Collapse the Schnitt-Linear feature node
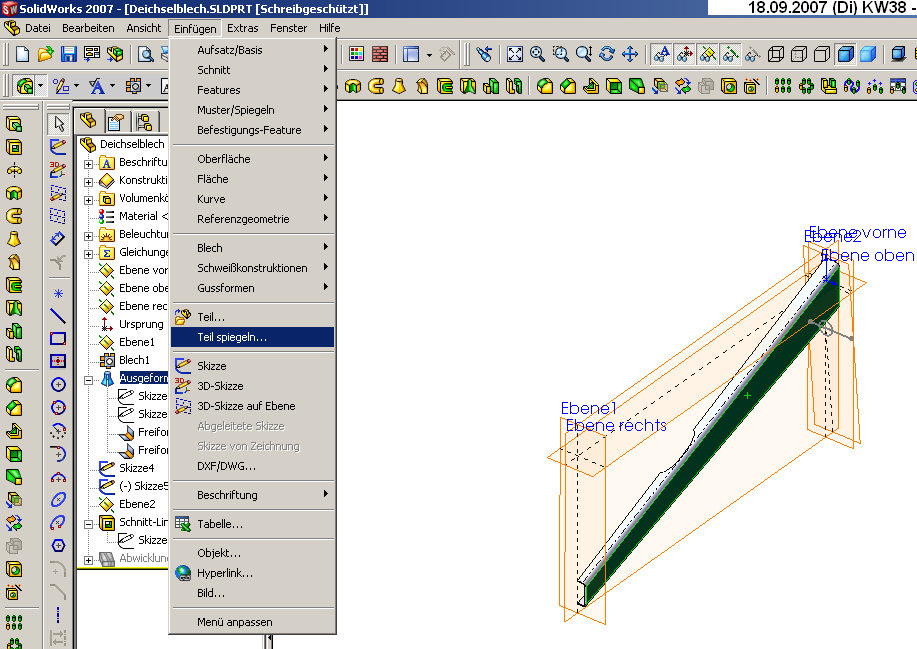 click(x=88, y=524)
